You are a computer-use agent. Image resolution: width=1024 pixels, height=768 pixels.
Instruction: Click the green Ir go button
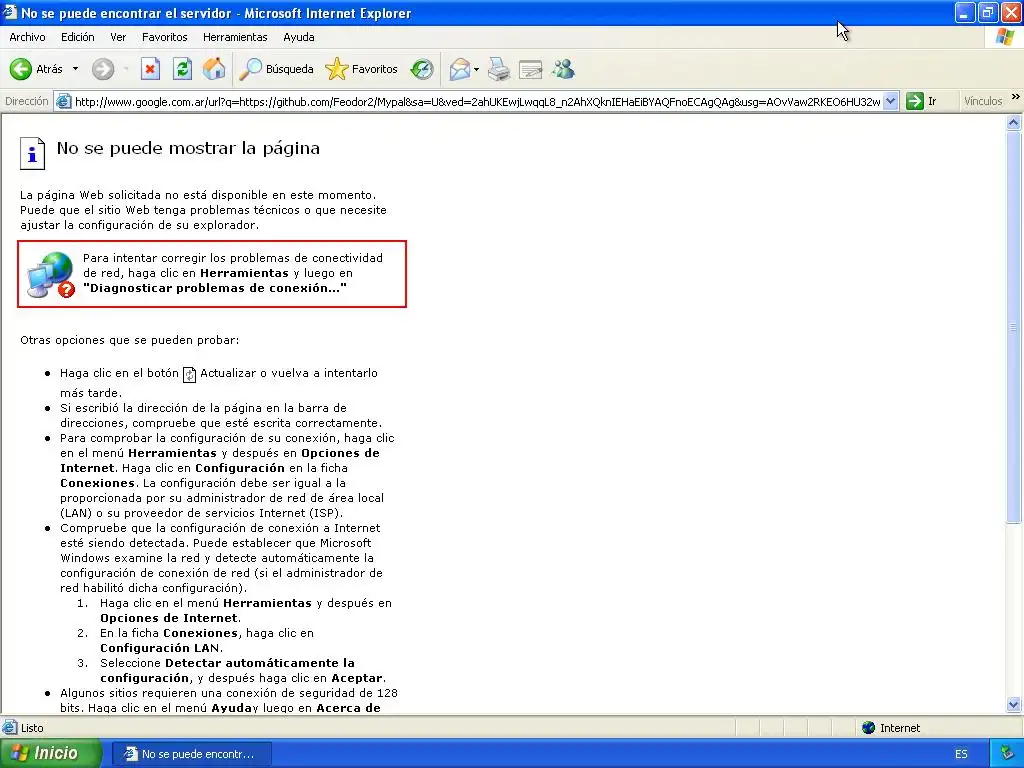coord(922,101)
